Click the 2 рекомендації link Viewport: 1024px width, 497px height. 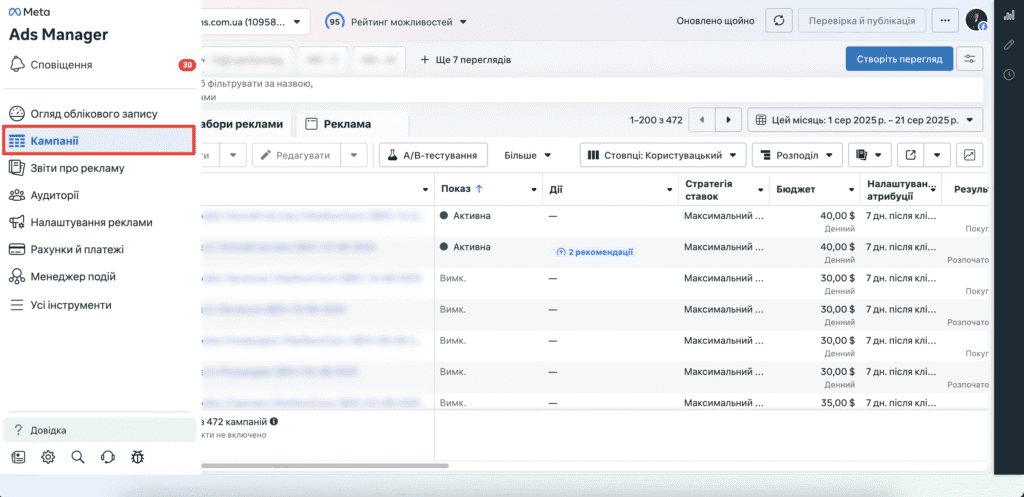[594, 251]
